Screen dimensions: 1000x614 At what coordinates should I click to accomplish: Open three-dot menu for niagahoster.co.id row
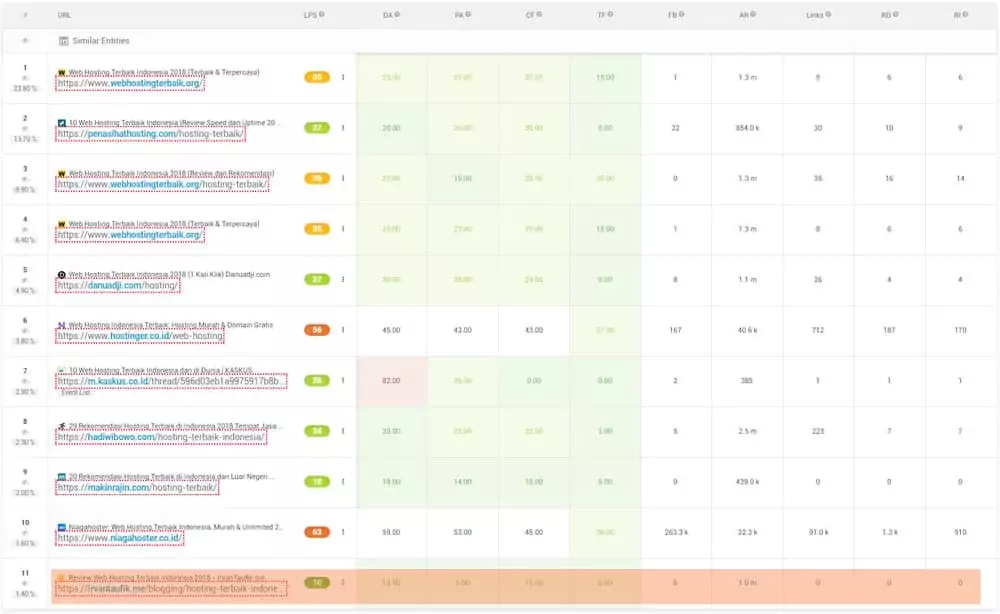pyautogui.click(x=343, y=532)
